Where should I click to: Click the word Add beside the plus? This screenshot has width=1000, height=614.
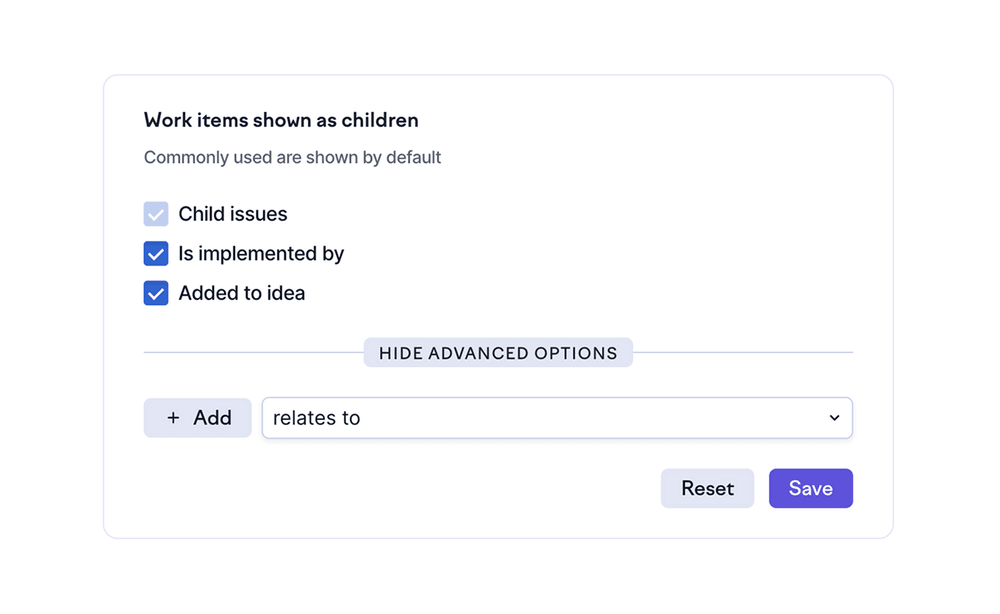pos(212,418)
